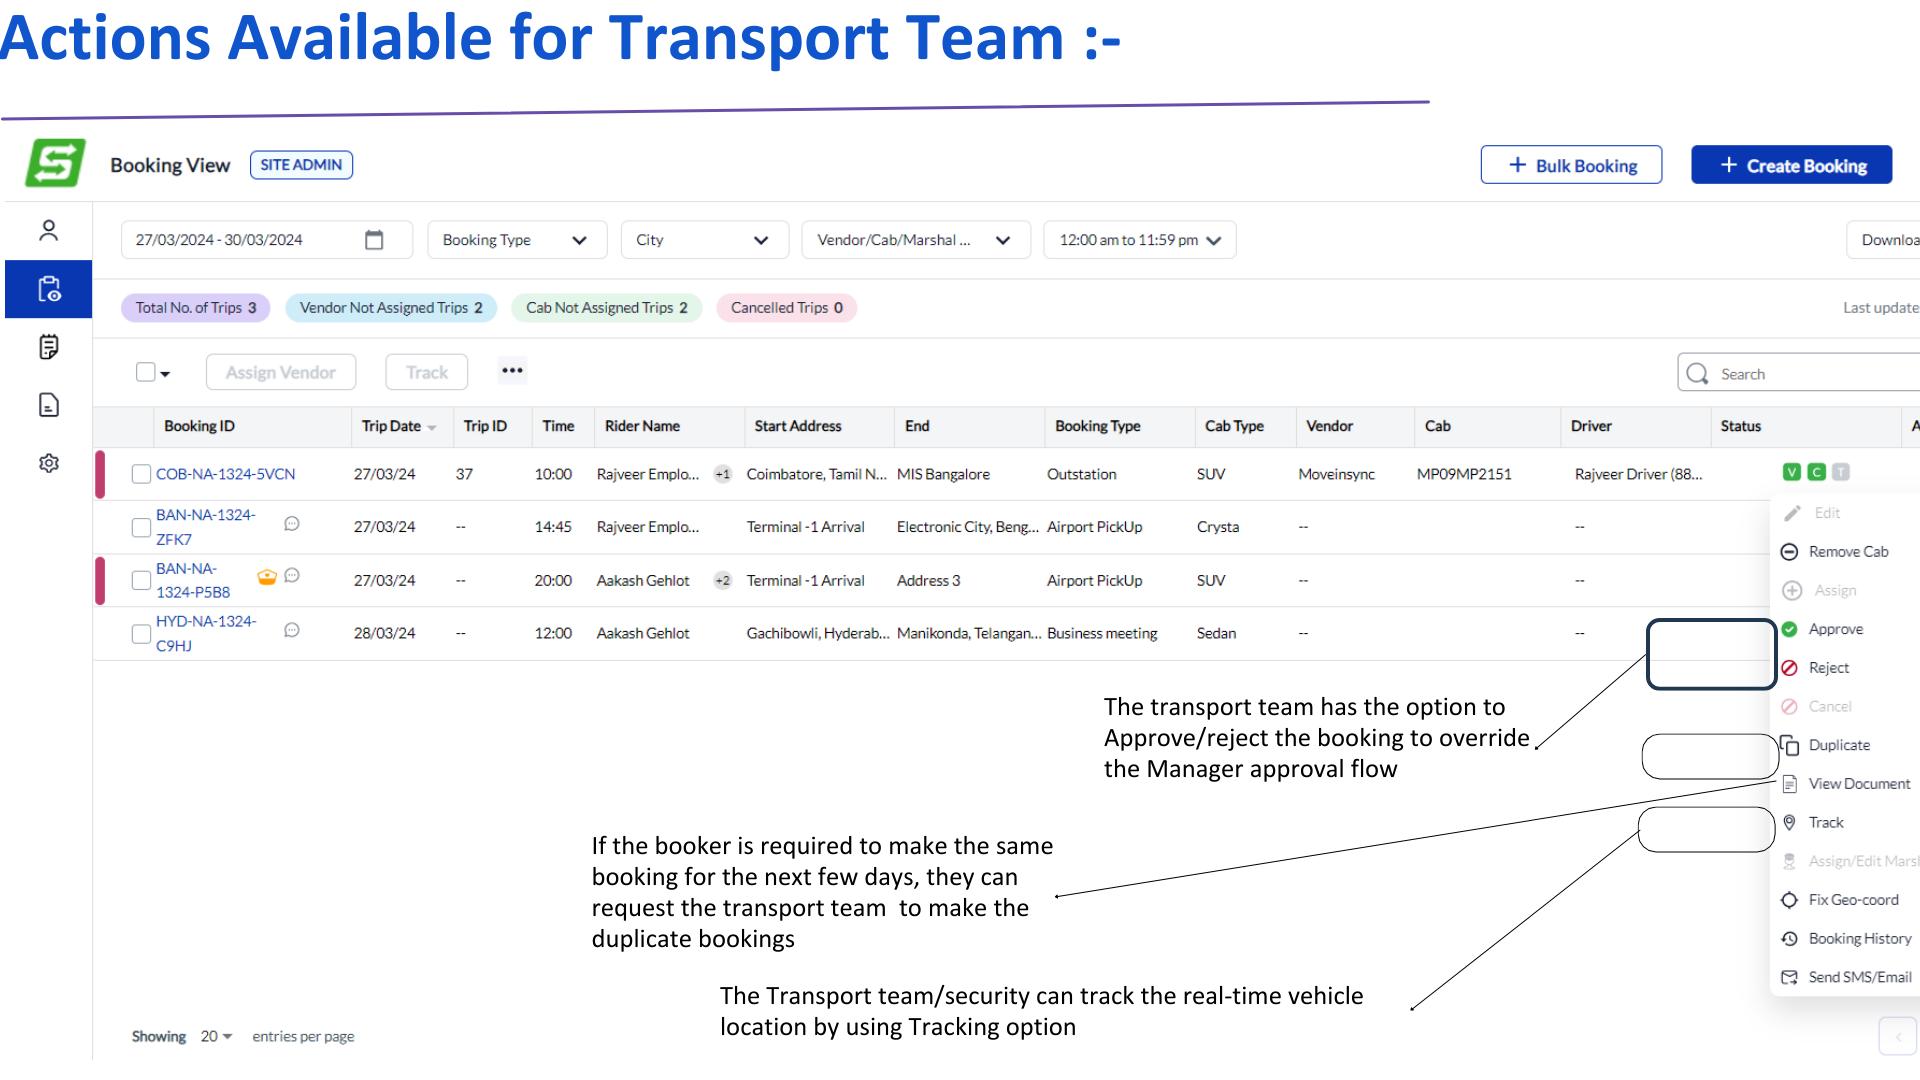Screen dimensions: 1920x1080
Task: Click the Create Booking button
Action: pos(1791,165)
